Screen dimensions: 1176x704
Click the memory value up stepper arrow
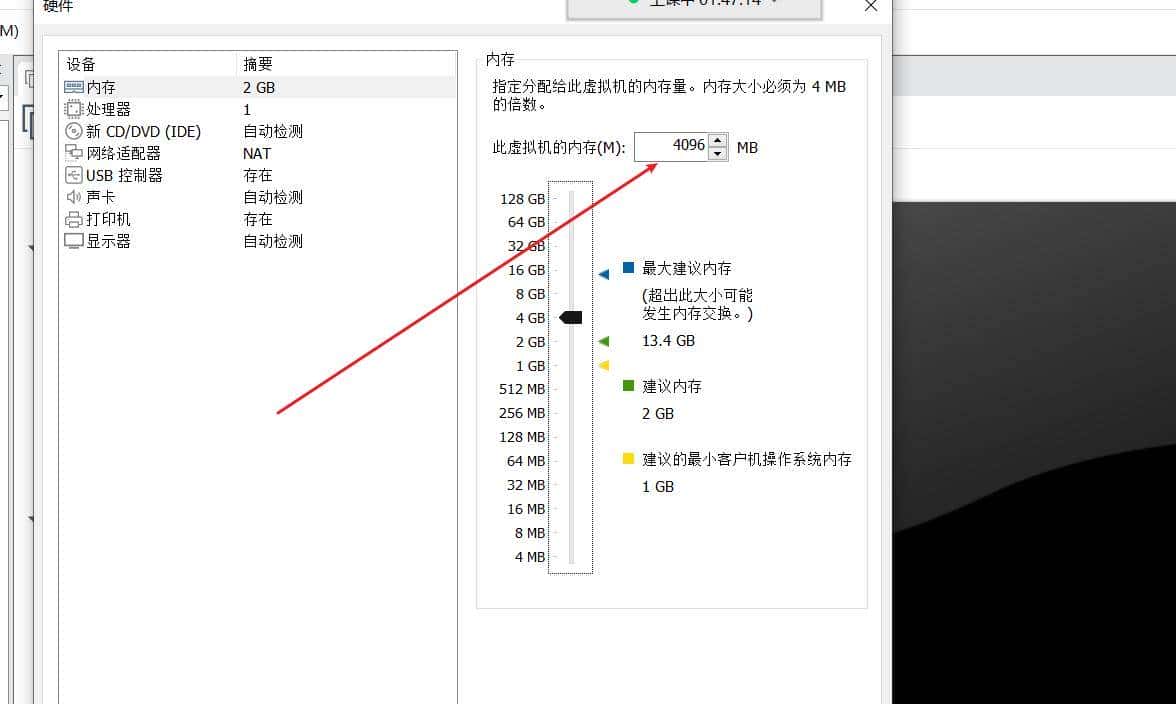tap(717, 141)
